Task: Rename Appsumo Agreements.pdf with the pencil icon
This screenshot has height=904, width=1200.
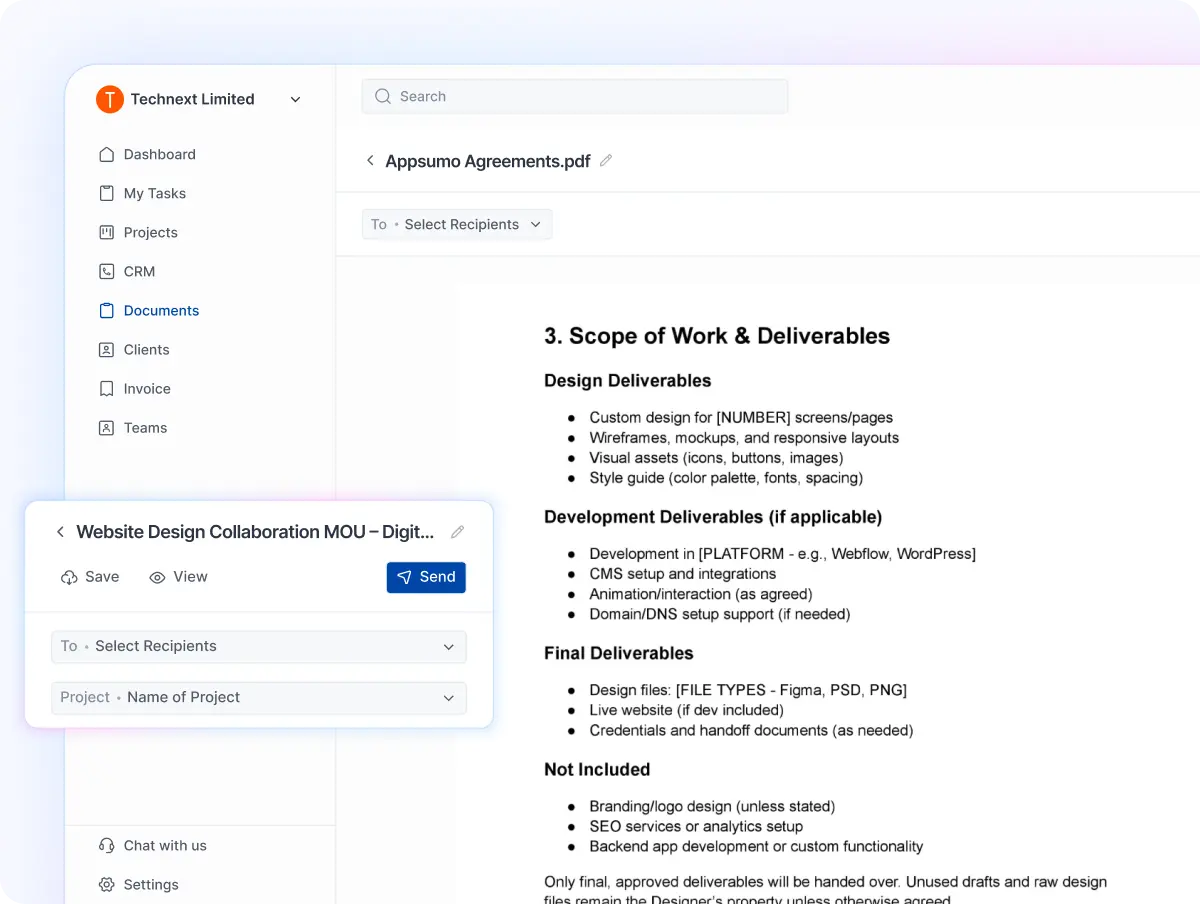Action: pos(606,160)
